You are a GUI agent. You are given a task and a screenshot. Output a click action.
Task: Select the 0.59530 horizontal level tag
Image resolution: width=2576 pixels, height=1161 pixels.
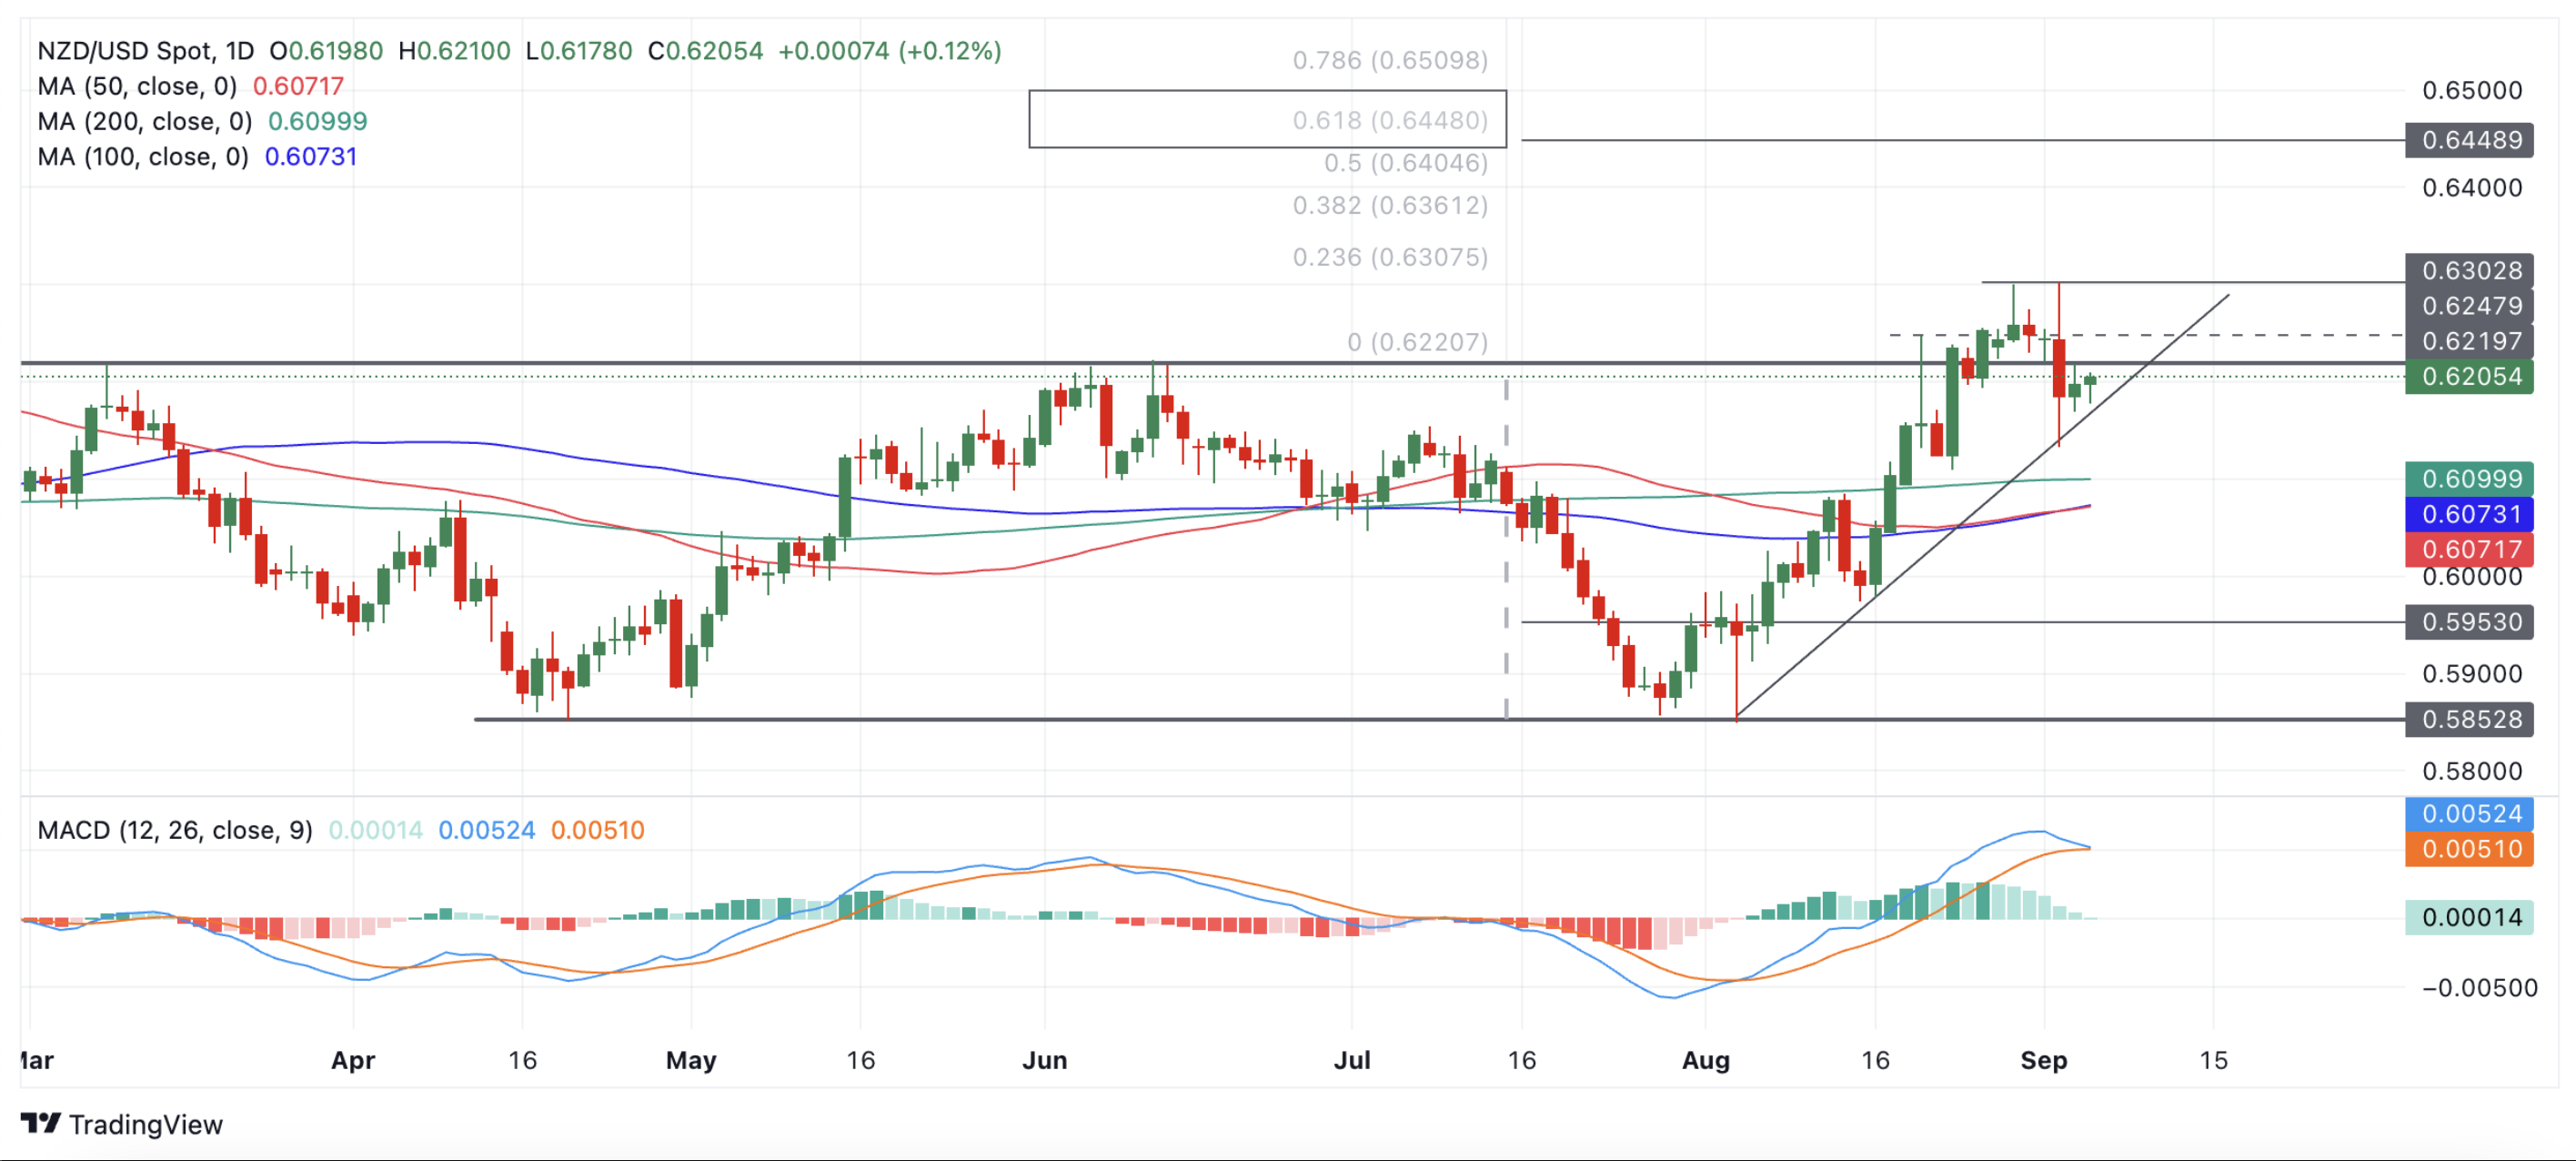[2469, 622]
